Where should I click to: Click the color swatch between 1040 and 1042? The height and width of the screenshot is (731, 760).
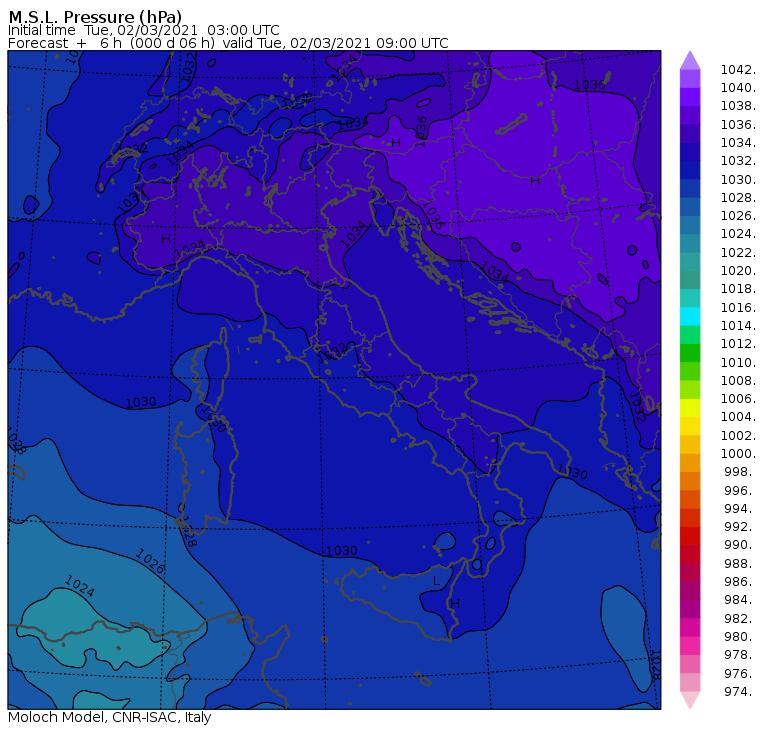click(690, 79)
